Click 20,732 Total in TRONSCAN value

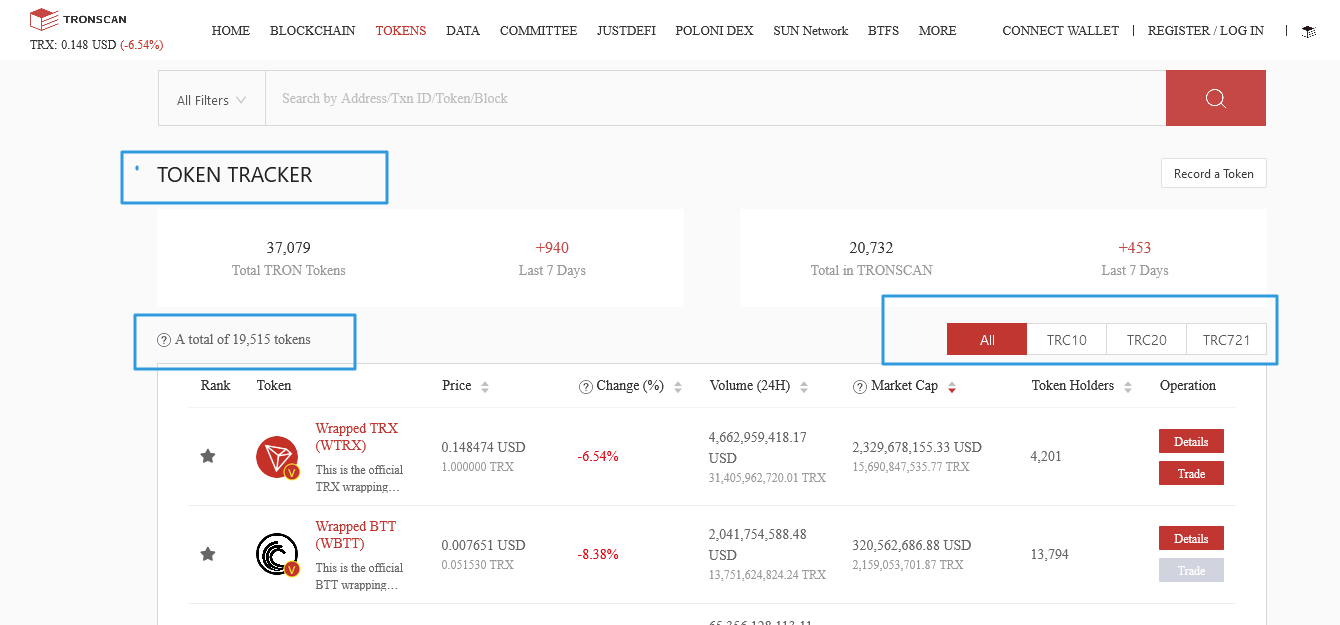[x=870, y=248]
